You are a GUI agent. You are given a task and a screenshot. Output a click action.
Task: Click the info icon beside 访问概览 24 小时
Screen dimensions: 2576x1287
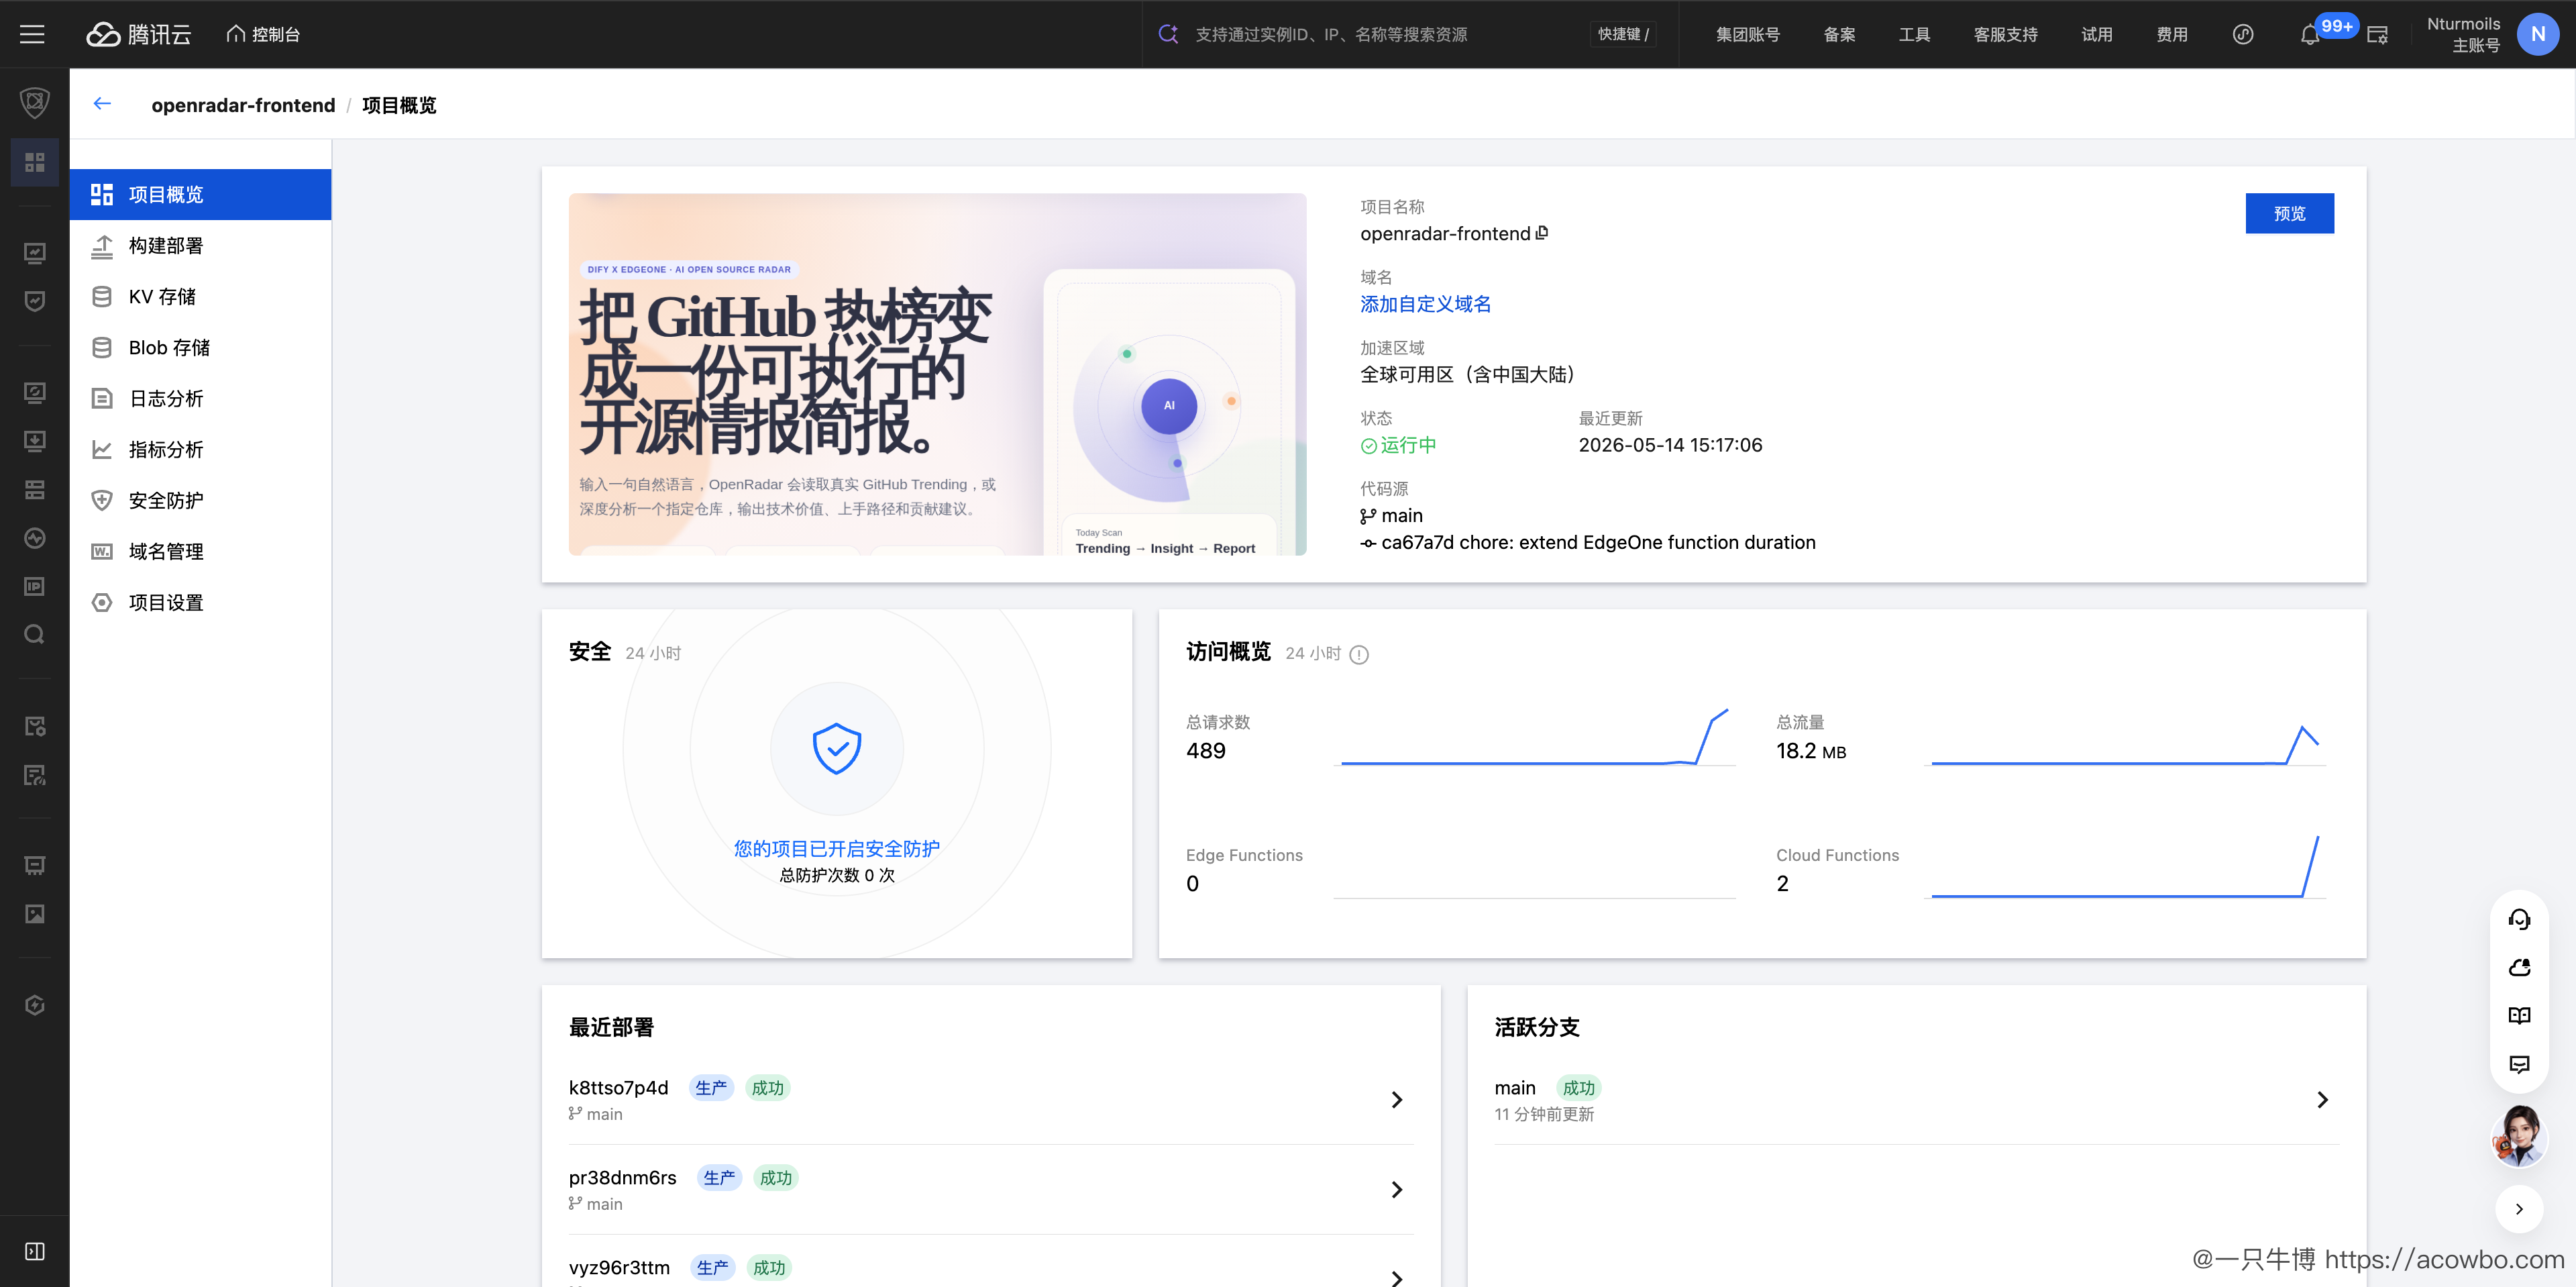tap(1358, 654)
